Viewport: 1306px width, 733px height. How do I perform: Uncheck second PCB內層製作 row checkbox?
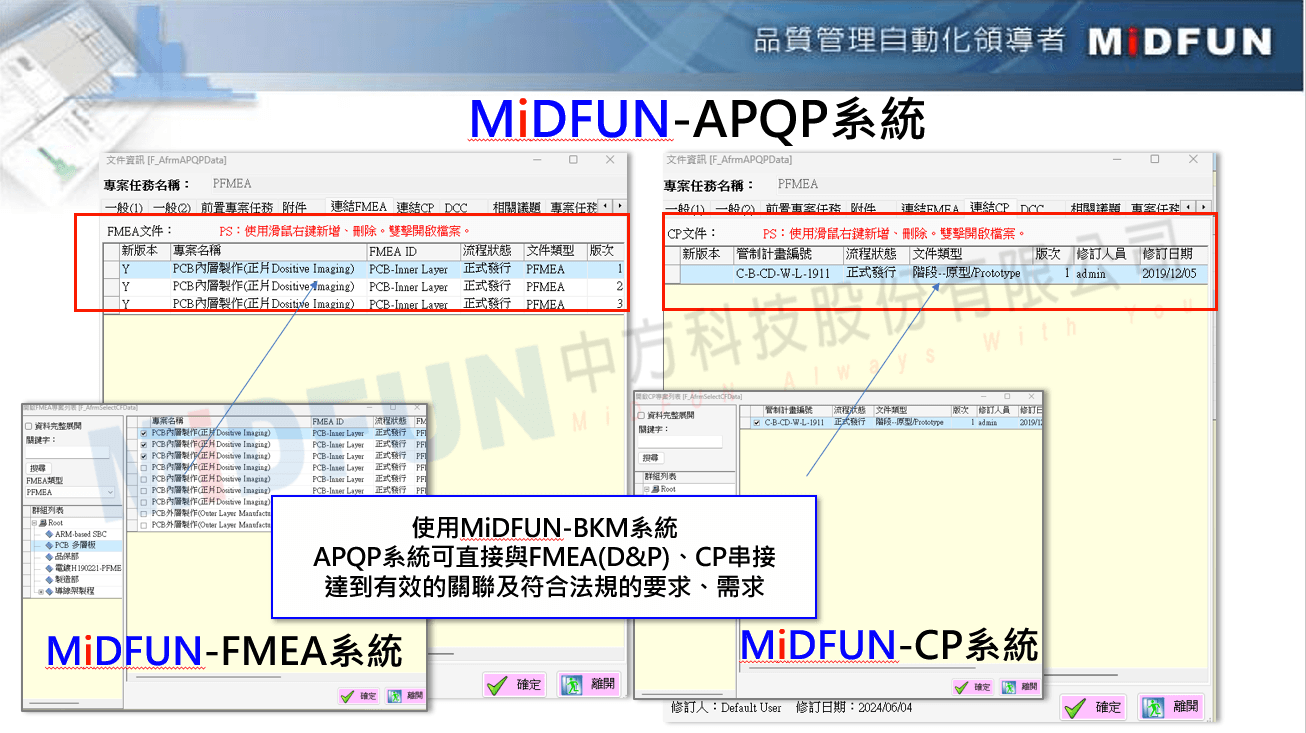[144, 444]
